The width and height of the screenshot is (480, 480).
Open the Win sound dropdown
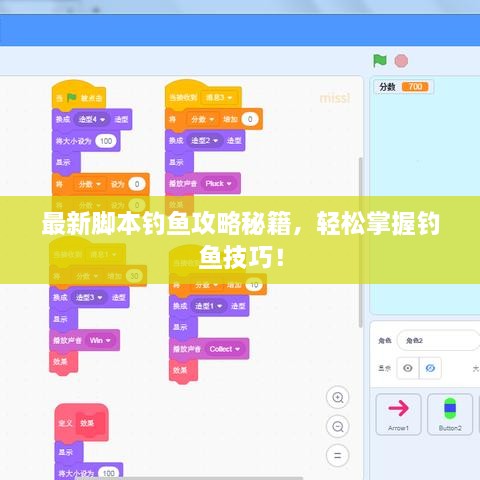point(100,340)
